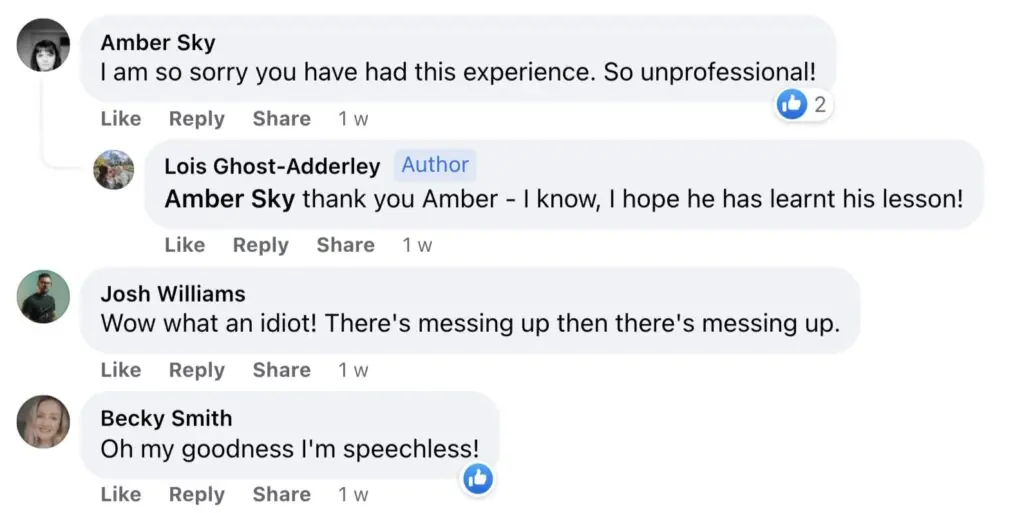Reply to Amber Sky's comment
The height and width of the screenshot is (513, 1024).
pos(196,119)
